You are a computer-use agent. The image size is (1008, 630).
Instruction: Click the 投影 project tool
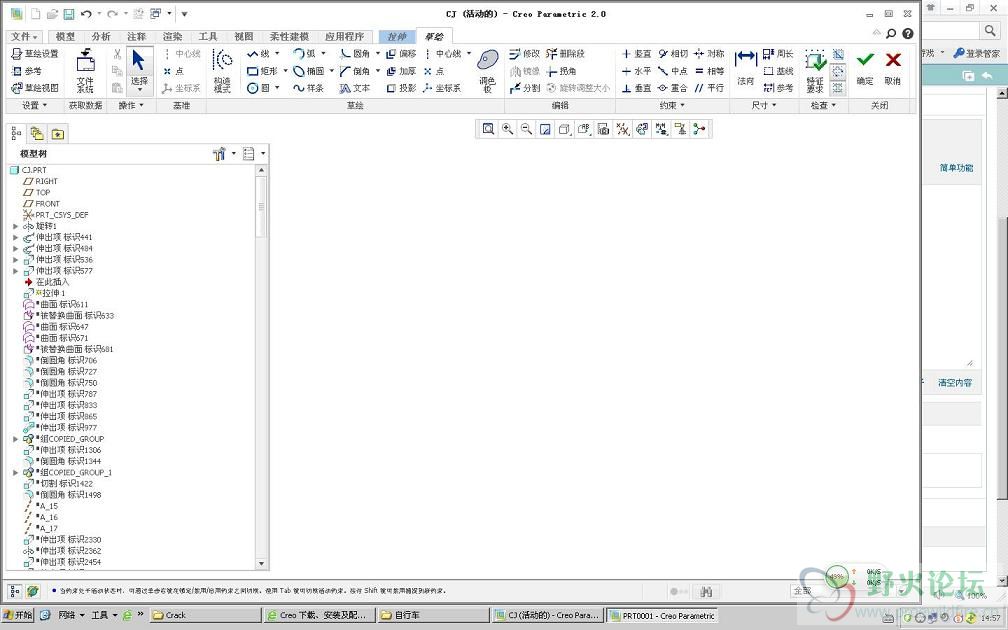coord(402,87)
